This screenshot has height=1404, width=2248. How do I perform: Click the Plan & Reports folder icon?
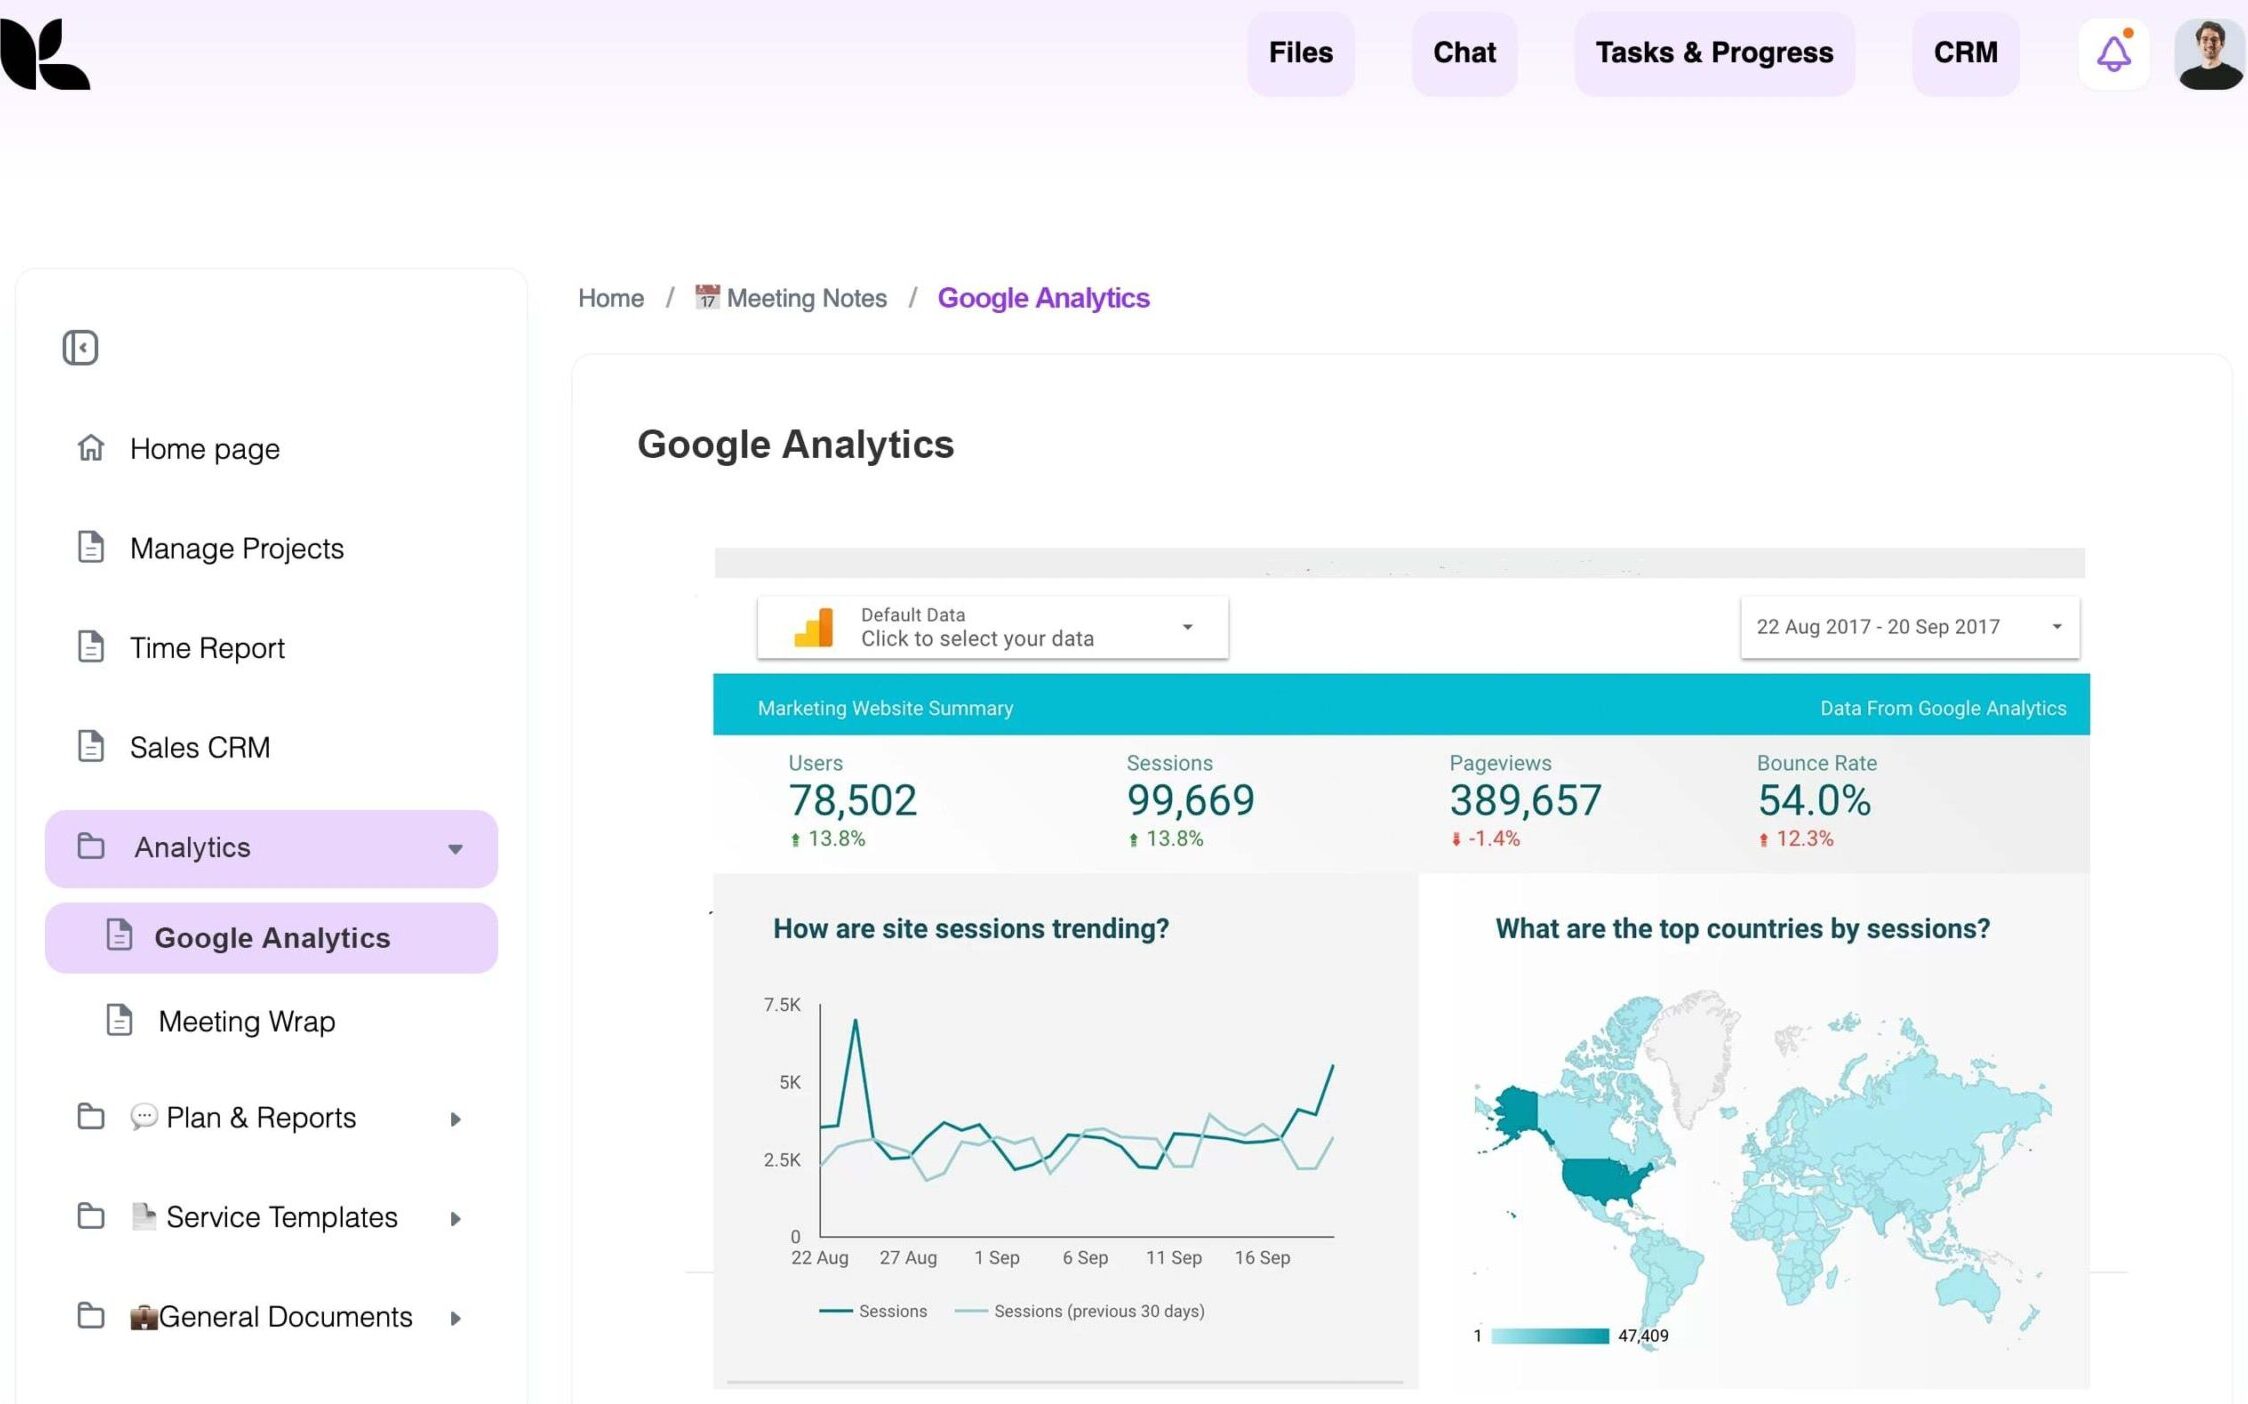[91, 1116]
